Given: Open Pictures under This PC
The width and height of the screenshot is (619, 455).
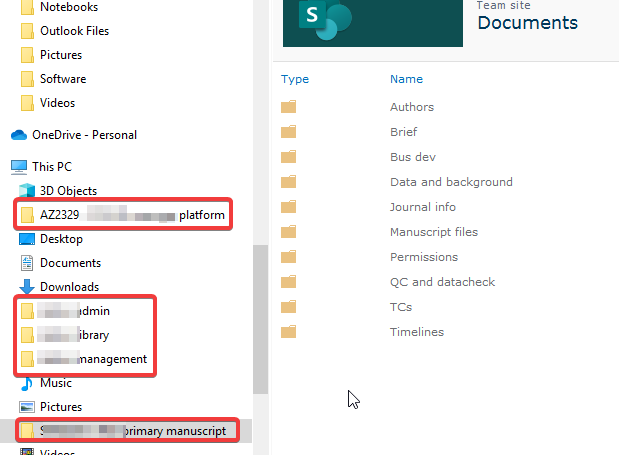Looking at the screenshot, I should (61, 407).
